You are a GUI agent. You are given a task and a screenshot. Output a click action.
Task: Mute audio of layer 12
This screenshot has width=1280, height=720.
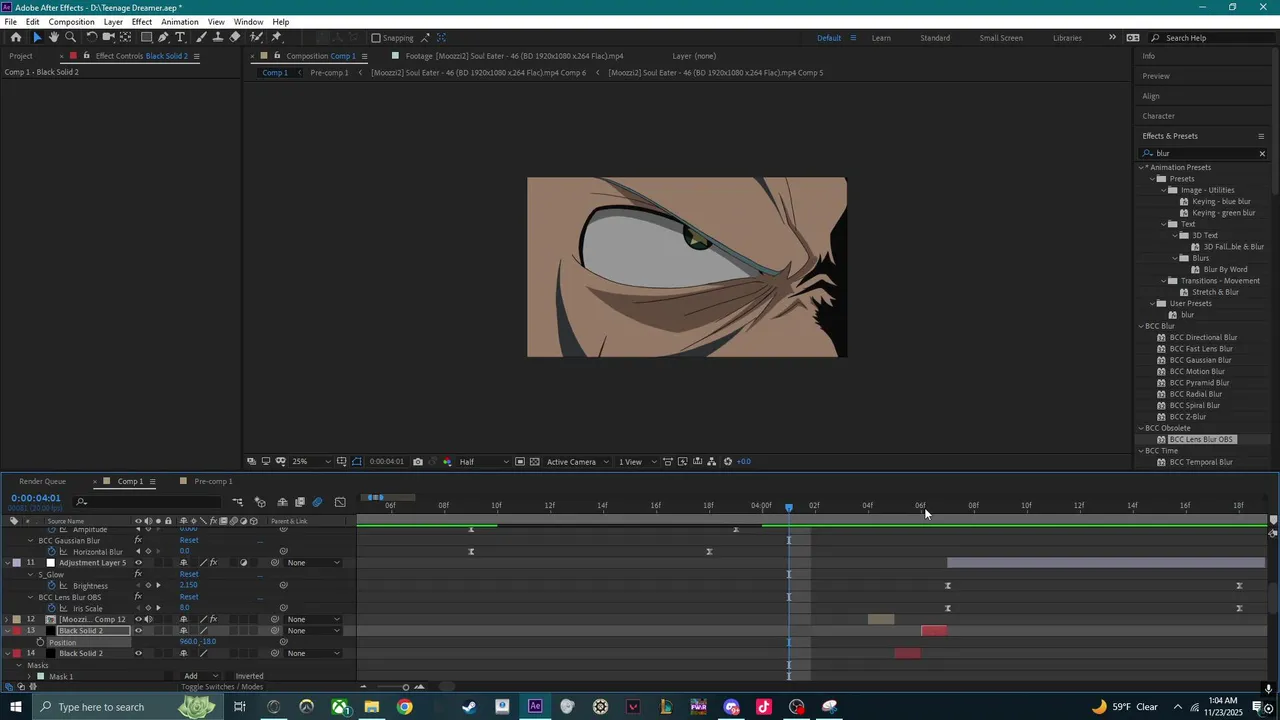148,619
